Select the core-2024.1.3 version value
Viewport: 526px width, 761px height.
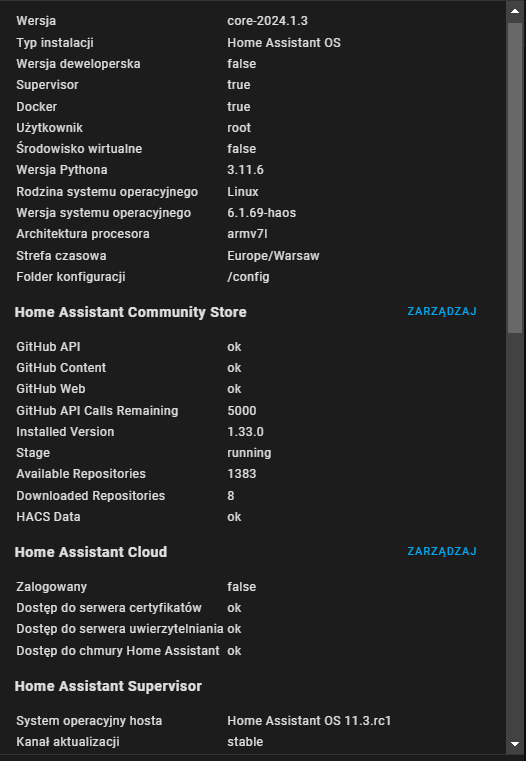267,21
